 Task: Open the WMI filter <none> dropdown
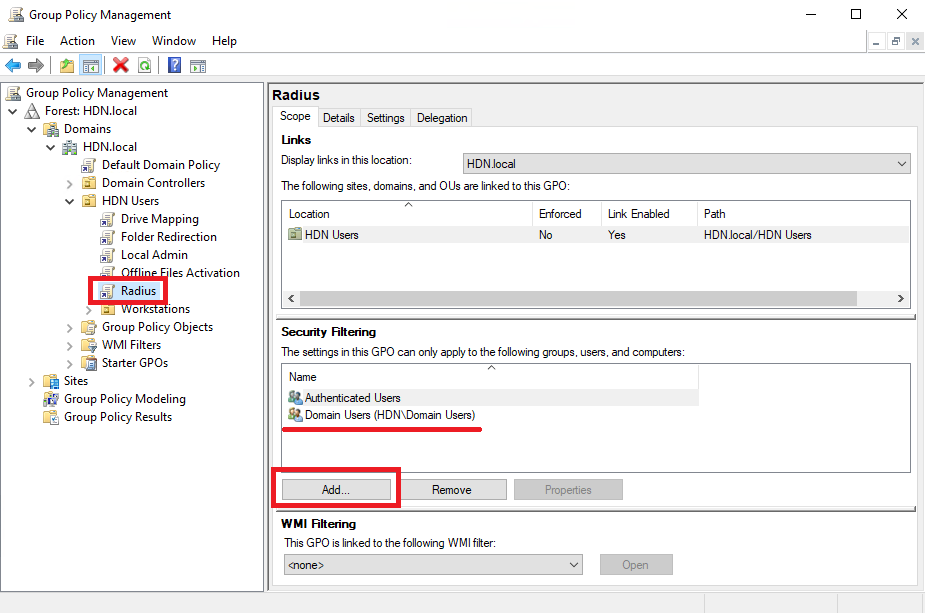433,565
